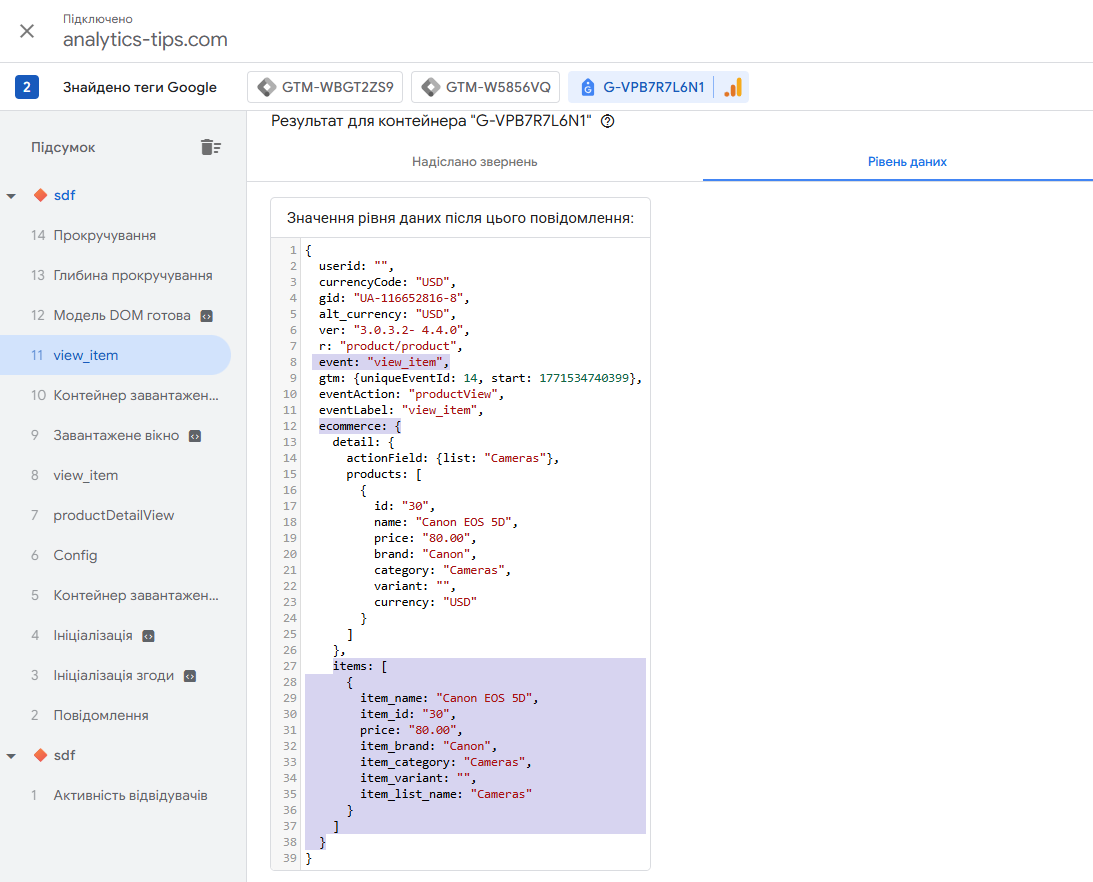This screenshot has height=882, width=1093.
Task: Click the orange diamond icon of first sdf
Action: [x=40, y=195]
